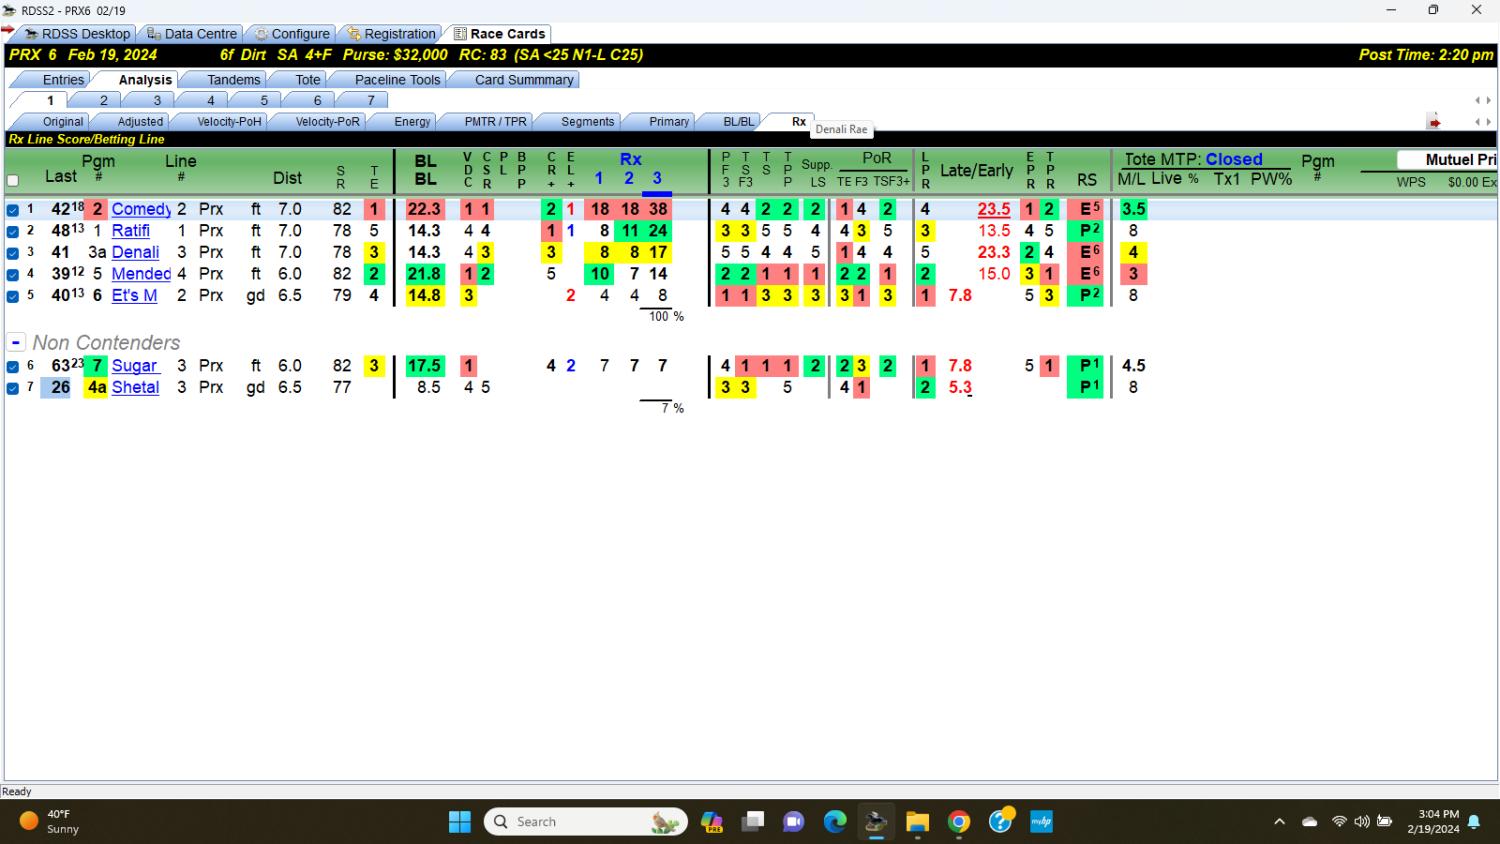The image size is (1500, 844).
Task: Open the Ratifi horse link
Action: [x=131, y=231]
